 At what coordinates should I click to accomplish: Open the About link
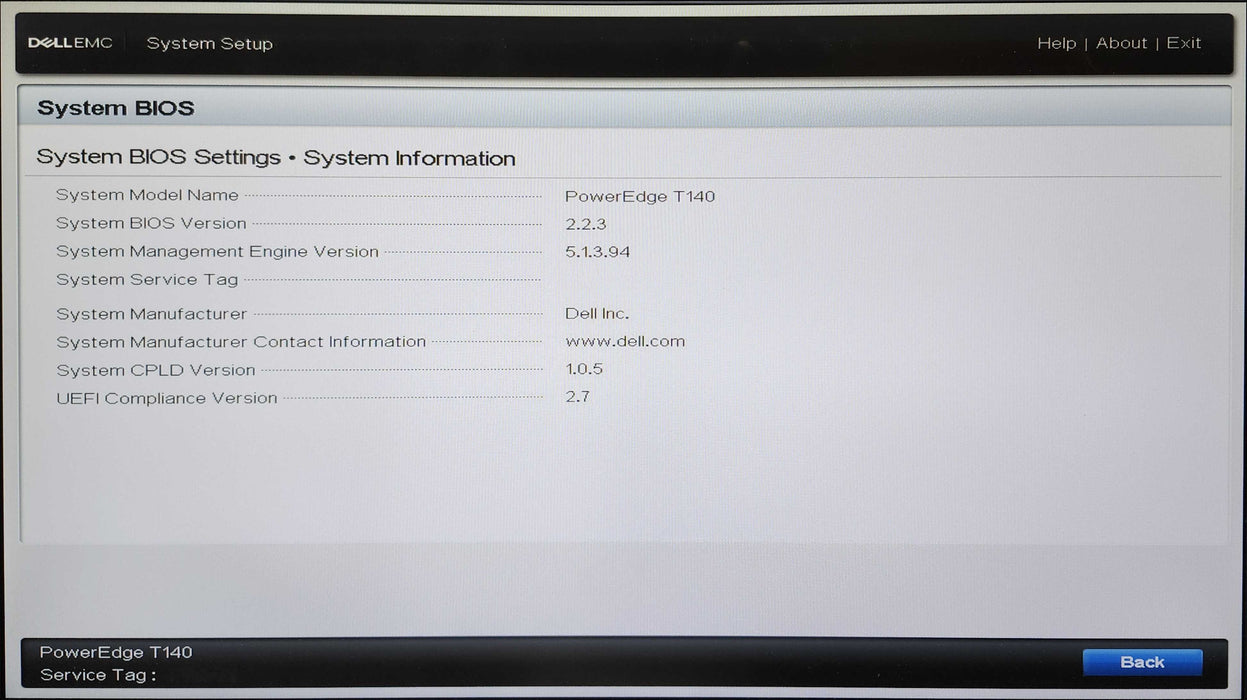(1121, 43)
